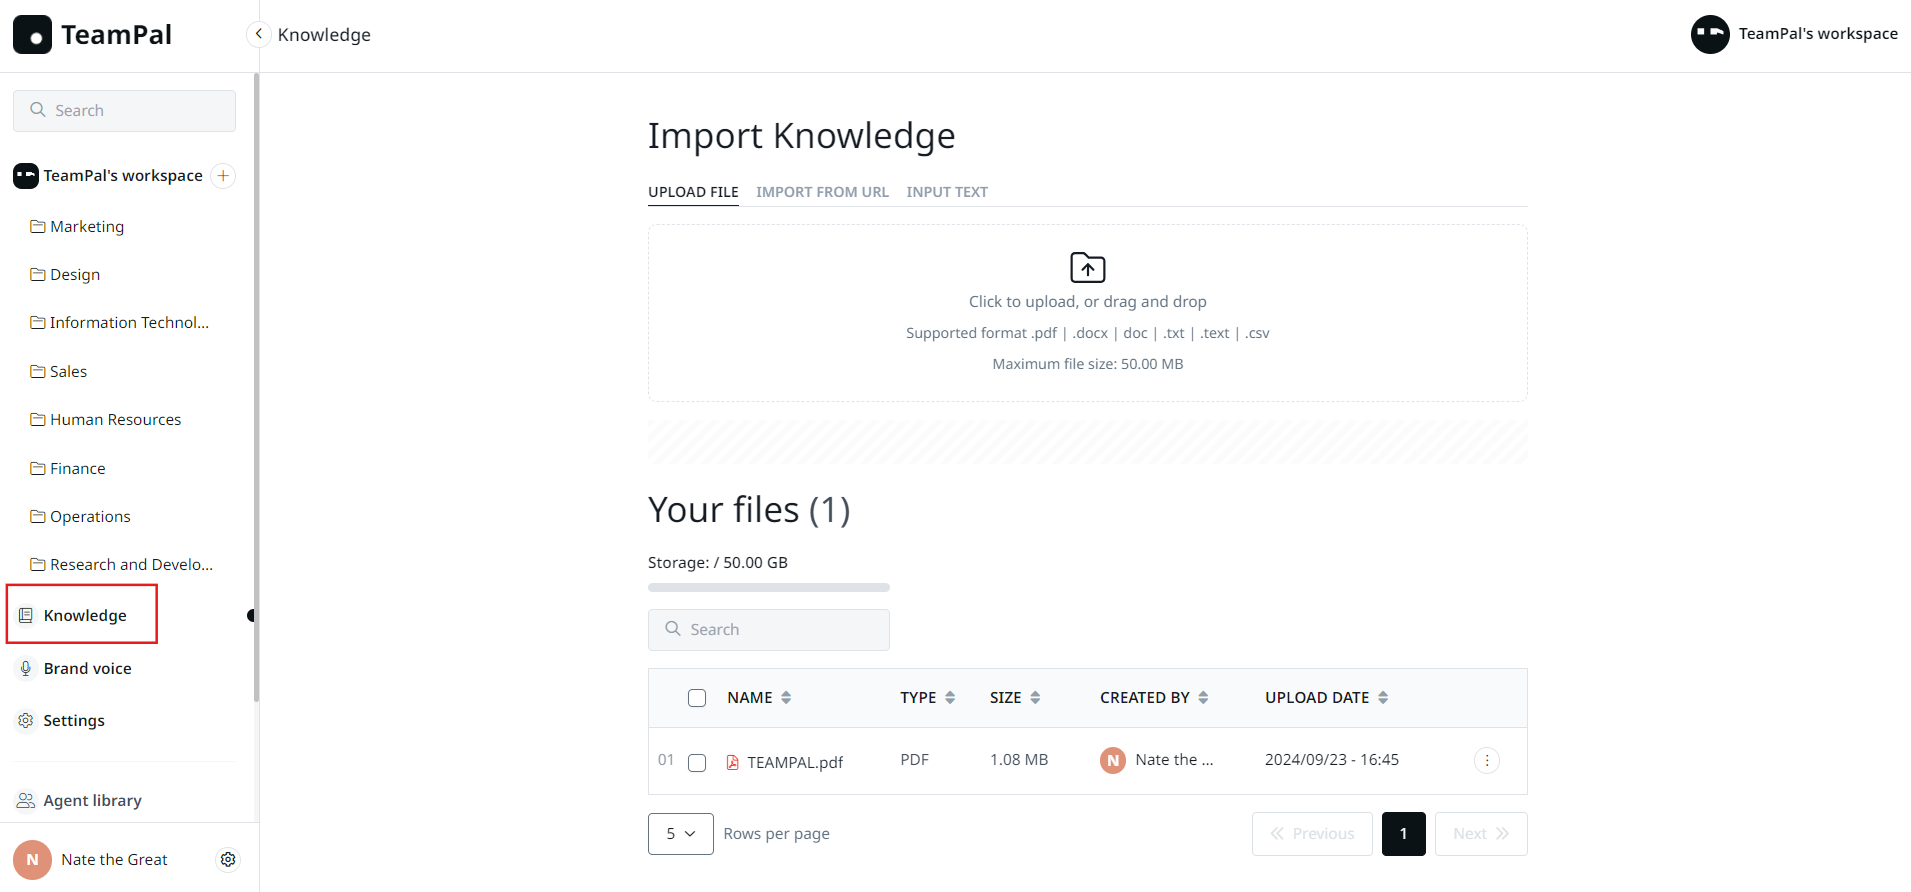Click the upload folder icon
The height and width of the screenshot is (892, 1911).
tap(1088, 267)
